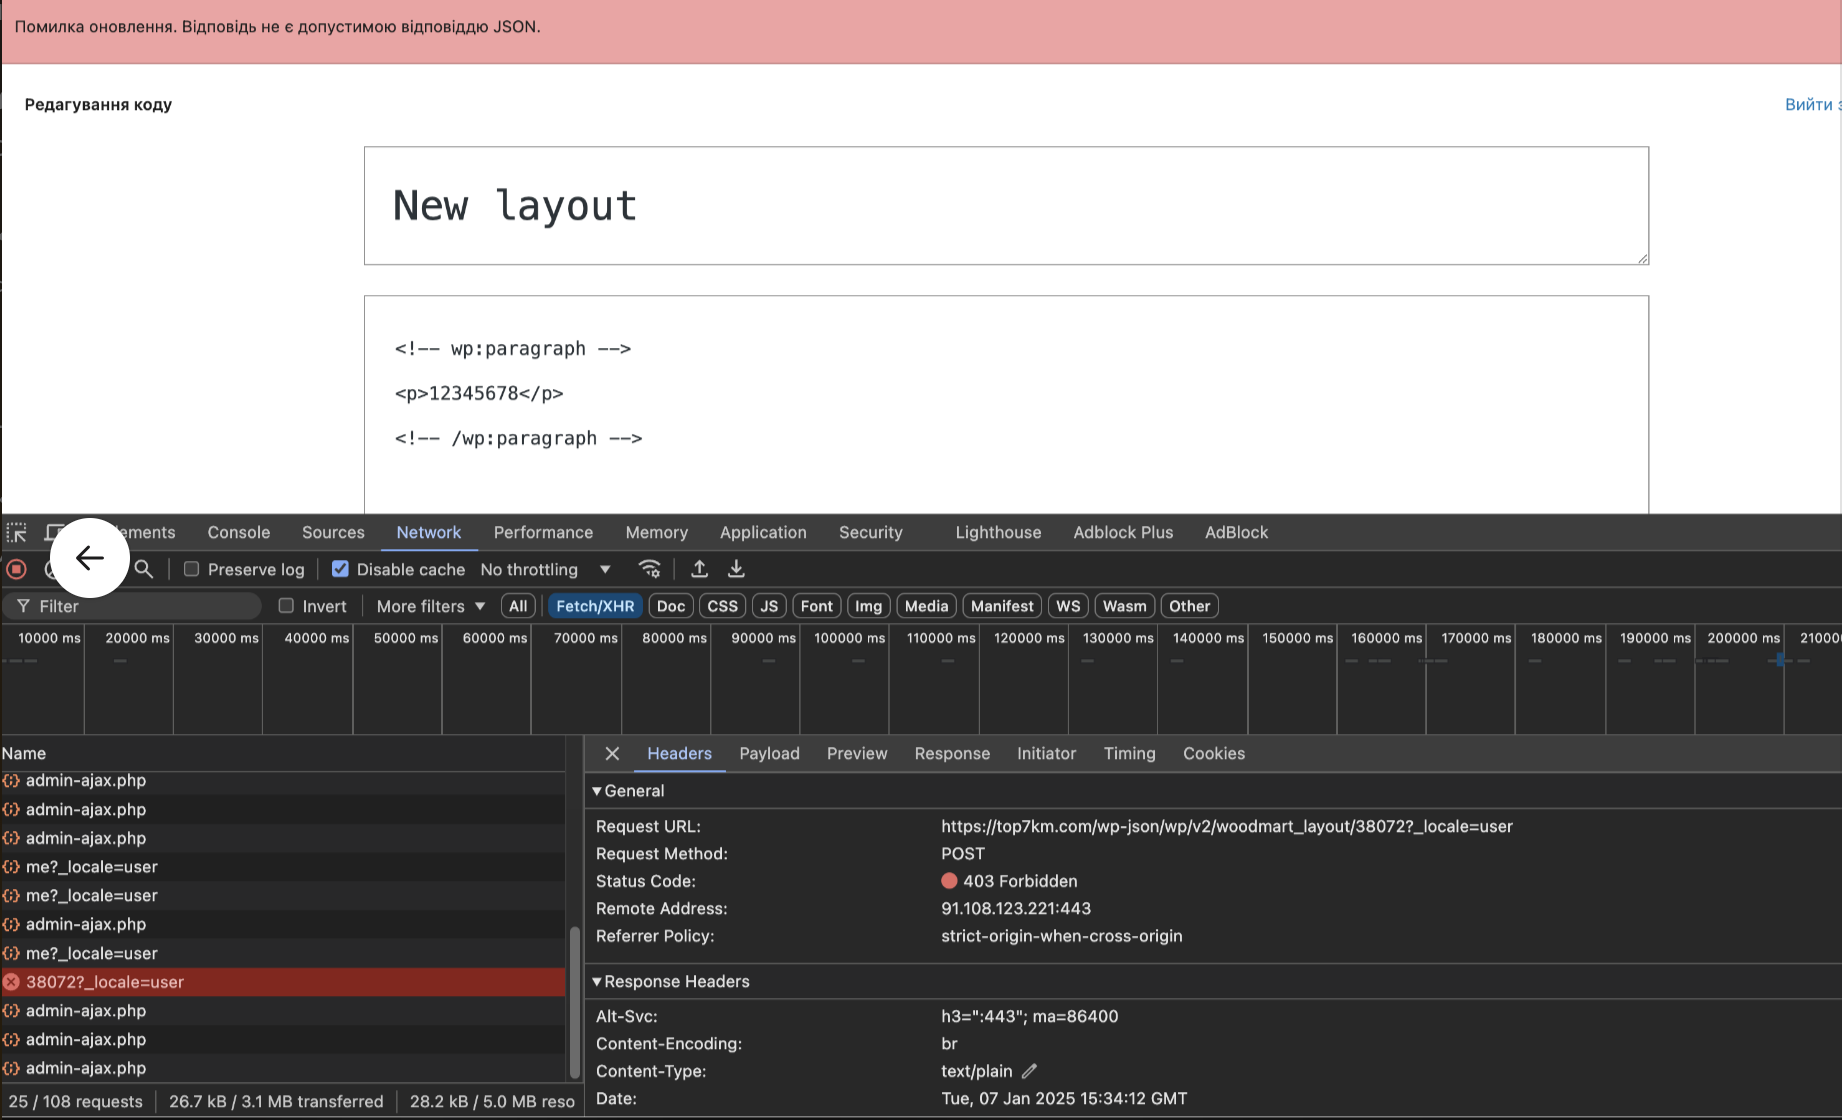The image size is (1842, 1120).
Task: Toggle Preserve log checkbox
Action: pyautogui.click(x=192, y=569)
